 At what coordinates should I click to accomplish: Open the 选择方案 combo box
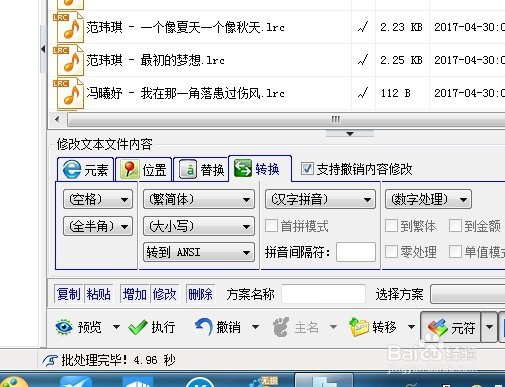tap(468, 294)
